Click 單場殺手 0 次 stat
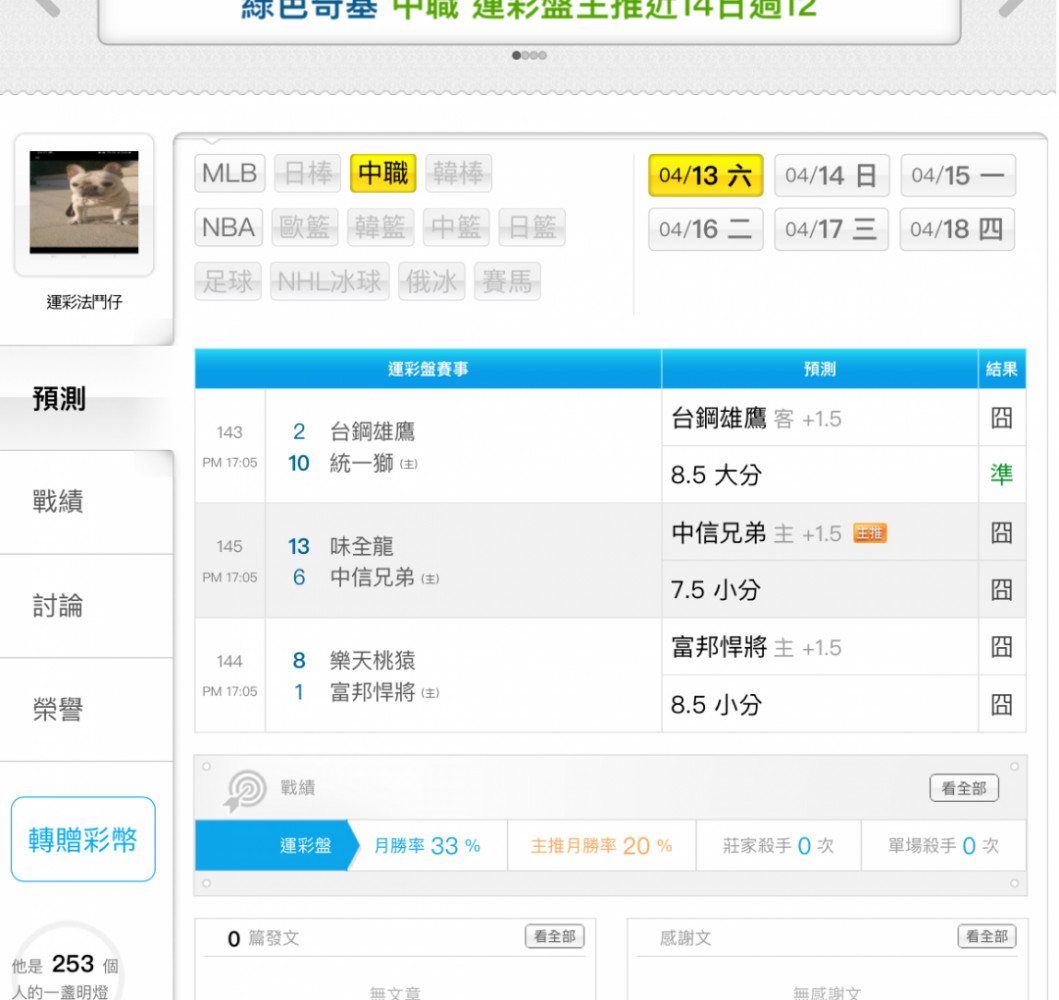Viewport: 1059px width, 1000px height. pos(943,845)
